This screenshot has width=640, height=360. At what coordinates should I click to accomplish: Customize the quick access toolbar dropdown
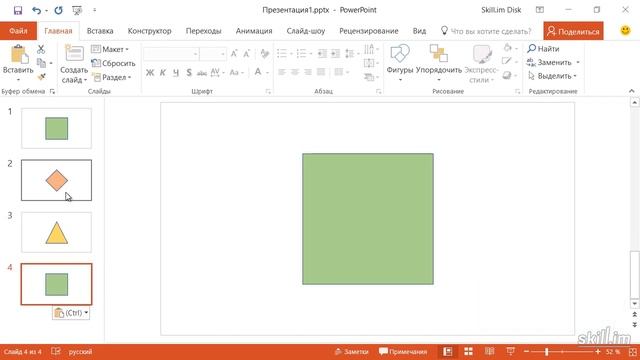click(x=94, y=10)
